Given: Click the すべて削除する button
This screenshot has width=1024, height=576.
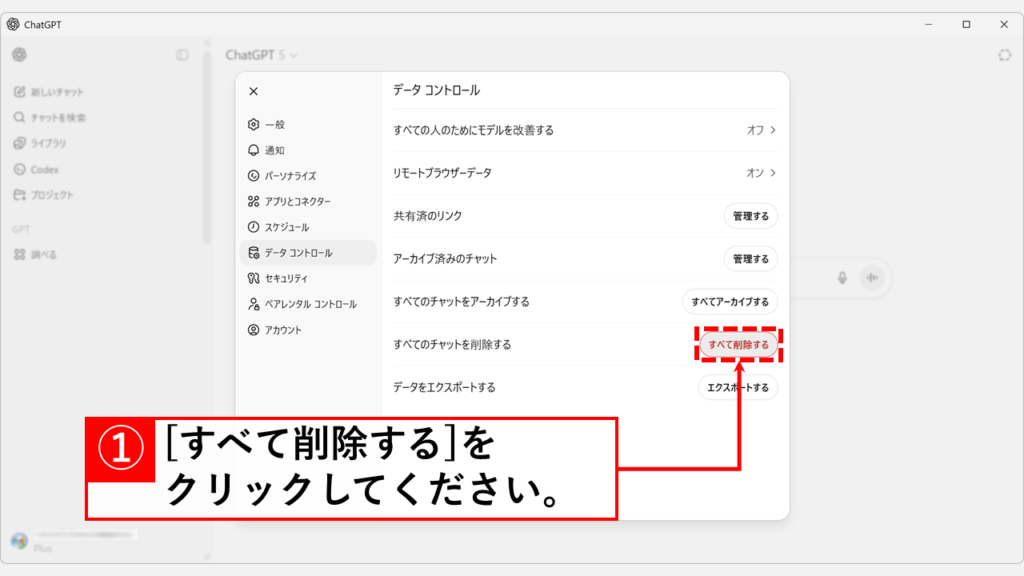Looking at the screenshot, I should 738,345.
